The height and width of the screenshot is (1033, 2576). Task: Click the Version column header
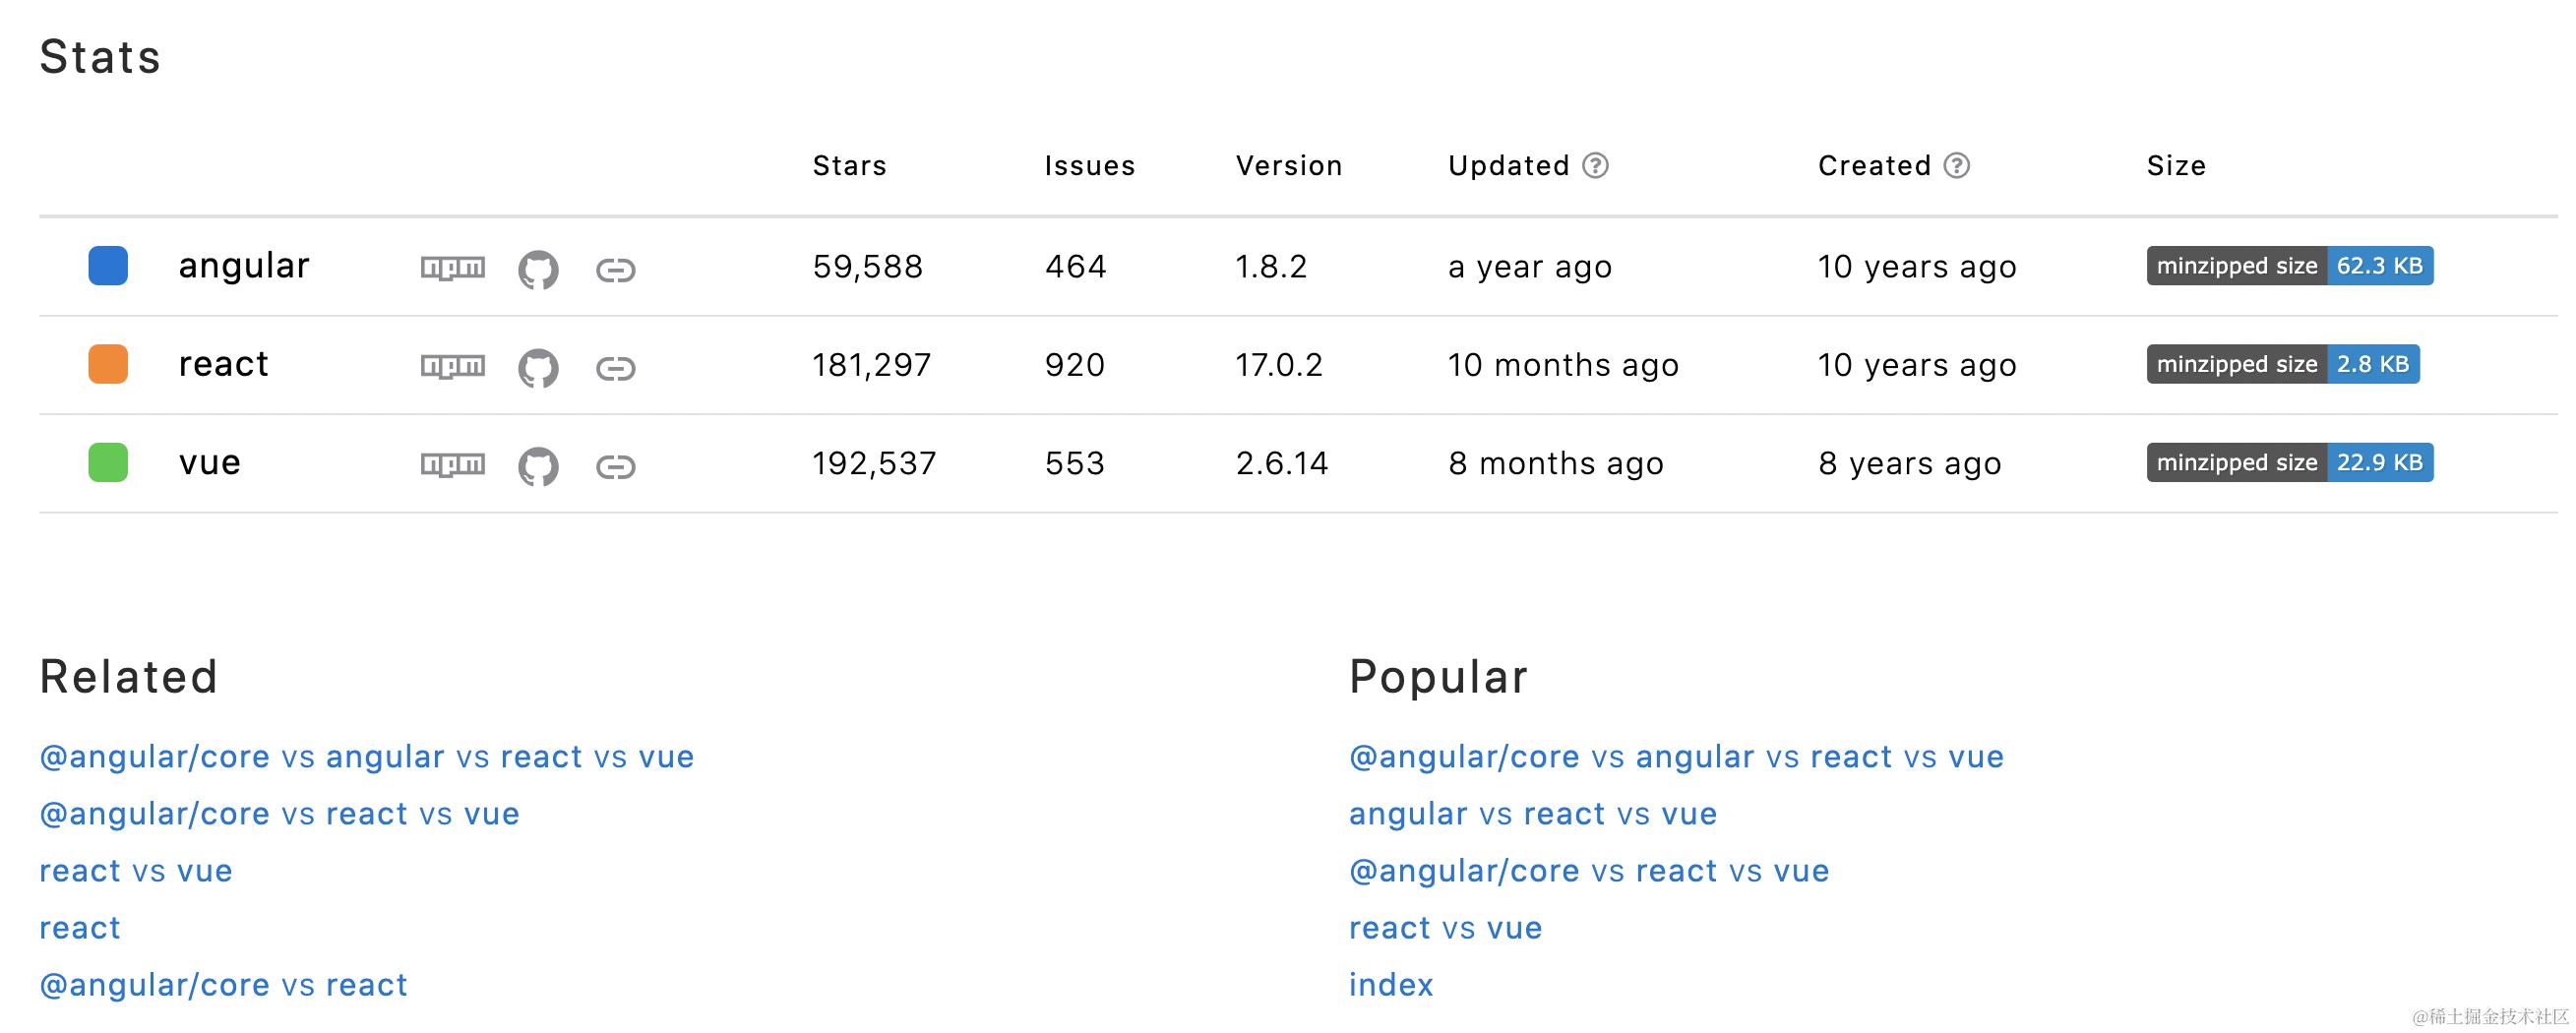pos(1289,166)
